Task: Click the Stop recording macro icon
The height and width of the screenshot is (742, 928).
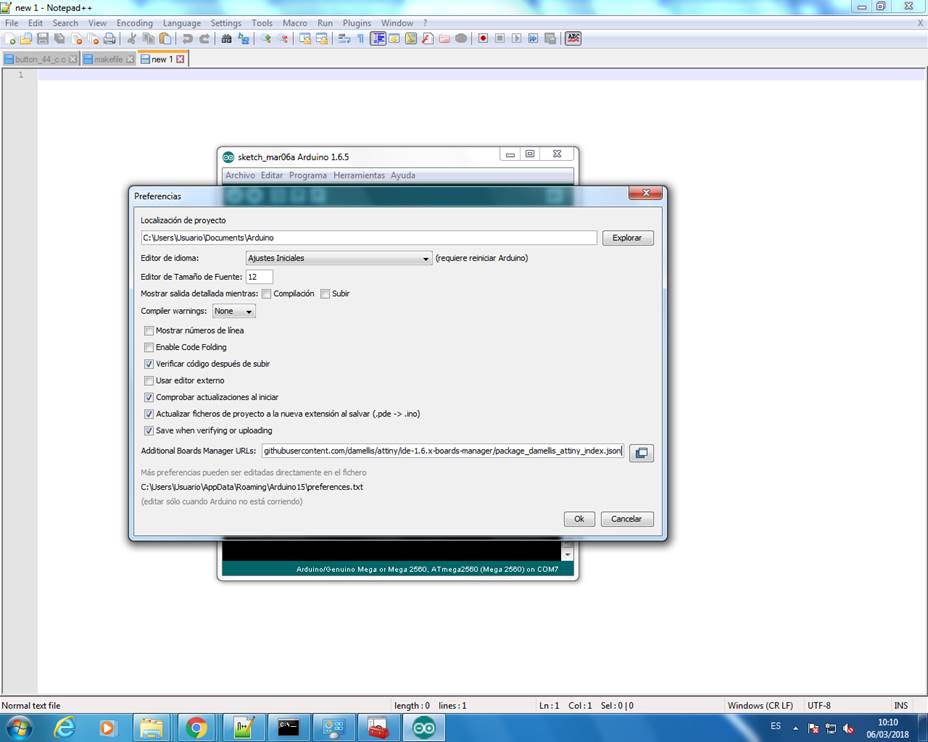Action: click(500, 39)
